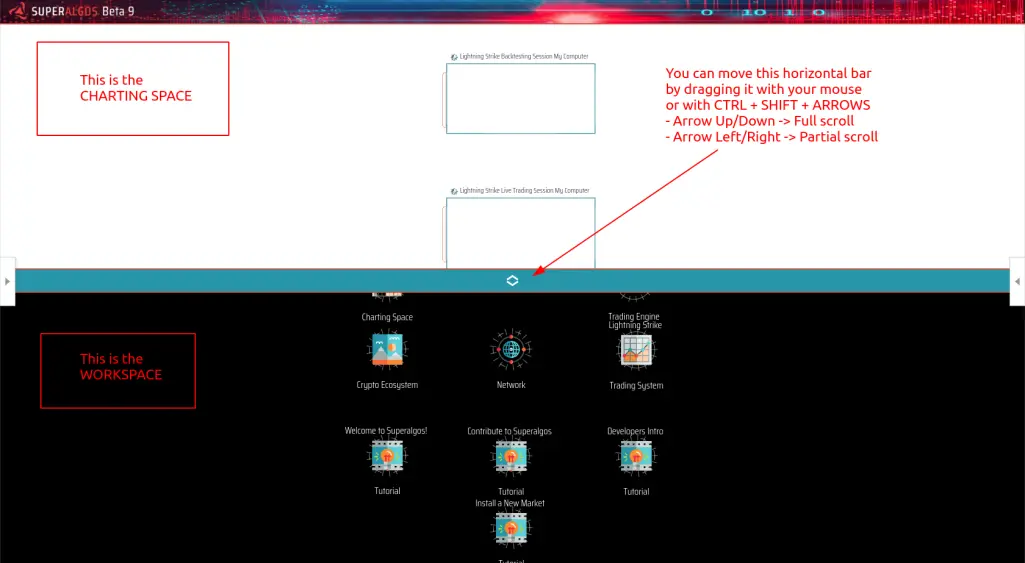The width and height of the screenshot is (1025, 563).
Task: Select the Contribute to Superalgos tutorial icon
Action: 511,456
